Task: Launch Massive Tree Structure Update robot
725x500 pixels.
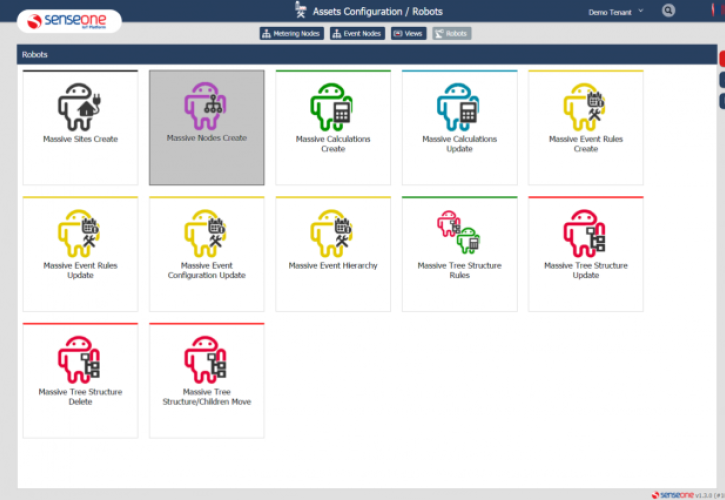Action: (585, 254)
